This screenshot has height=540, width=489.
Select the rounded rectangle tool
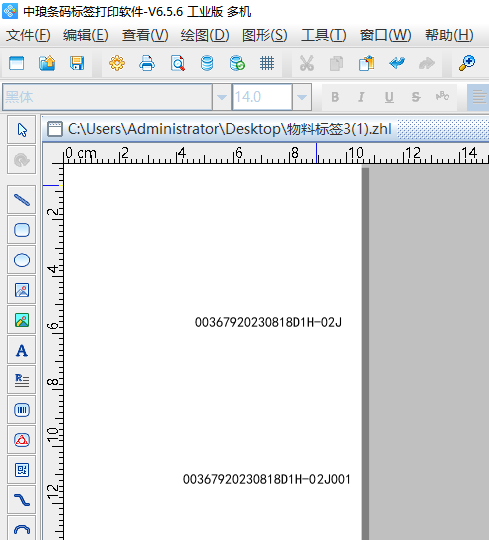[22, 230]
